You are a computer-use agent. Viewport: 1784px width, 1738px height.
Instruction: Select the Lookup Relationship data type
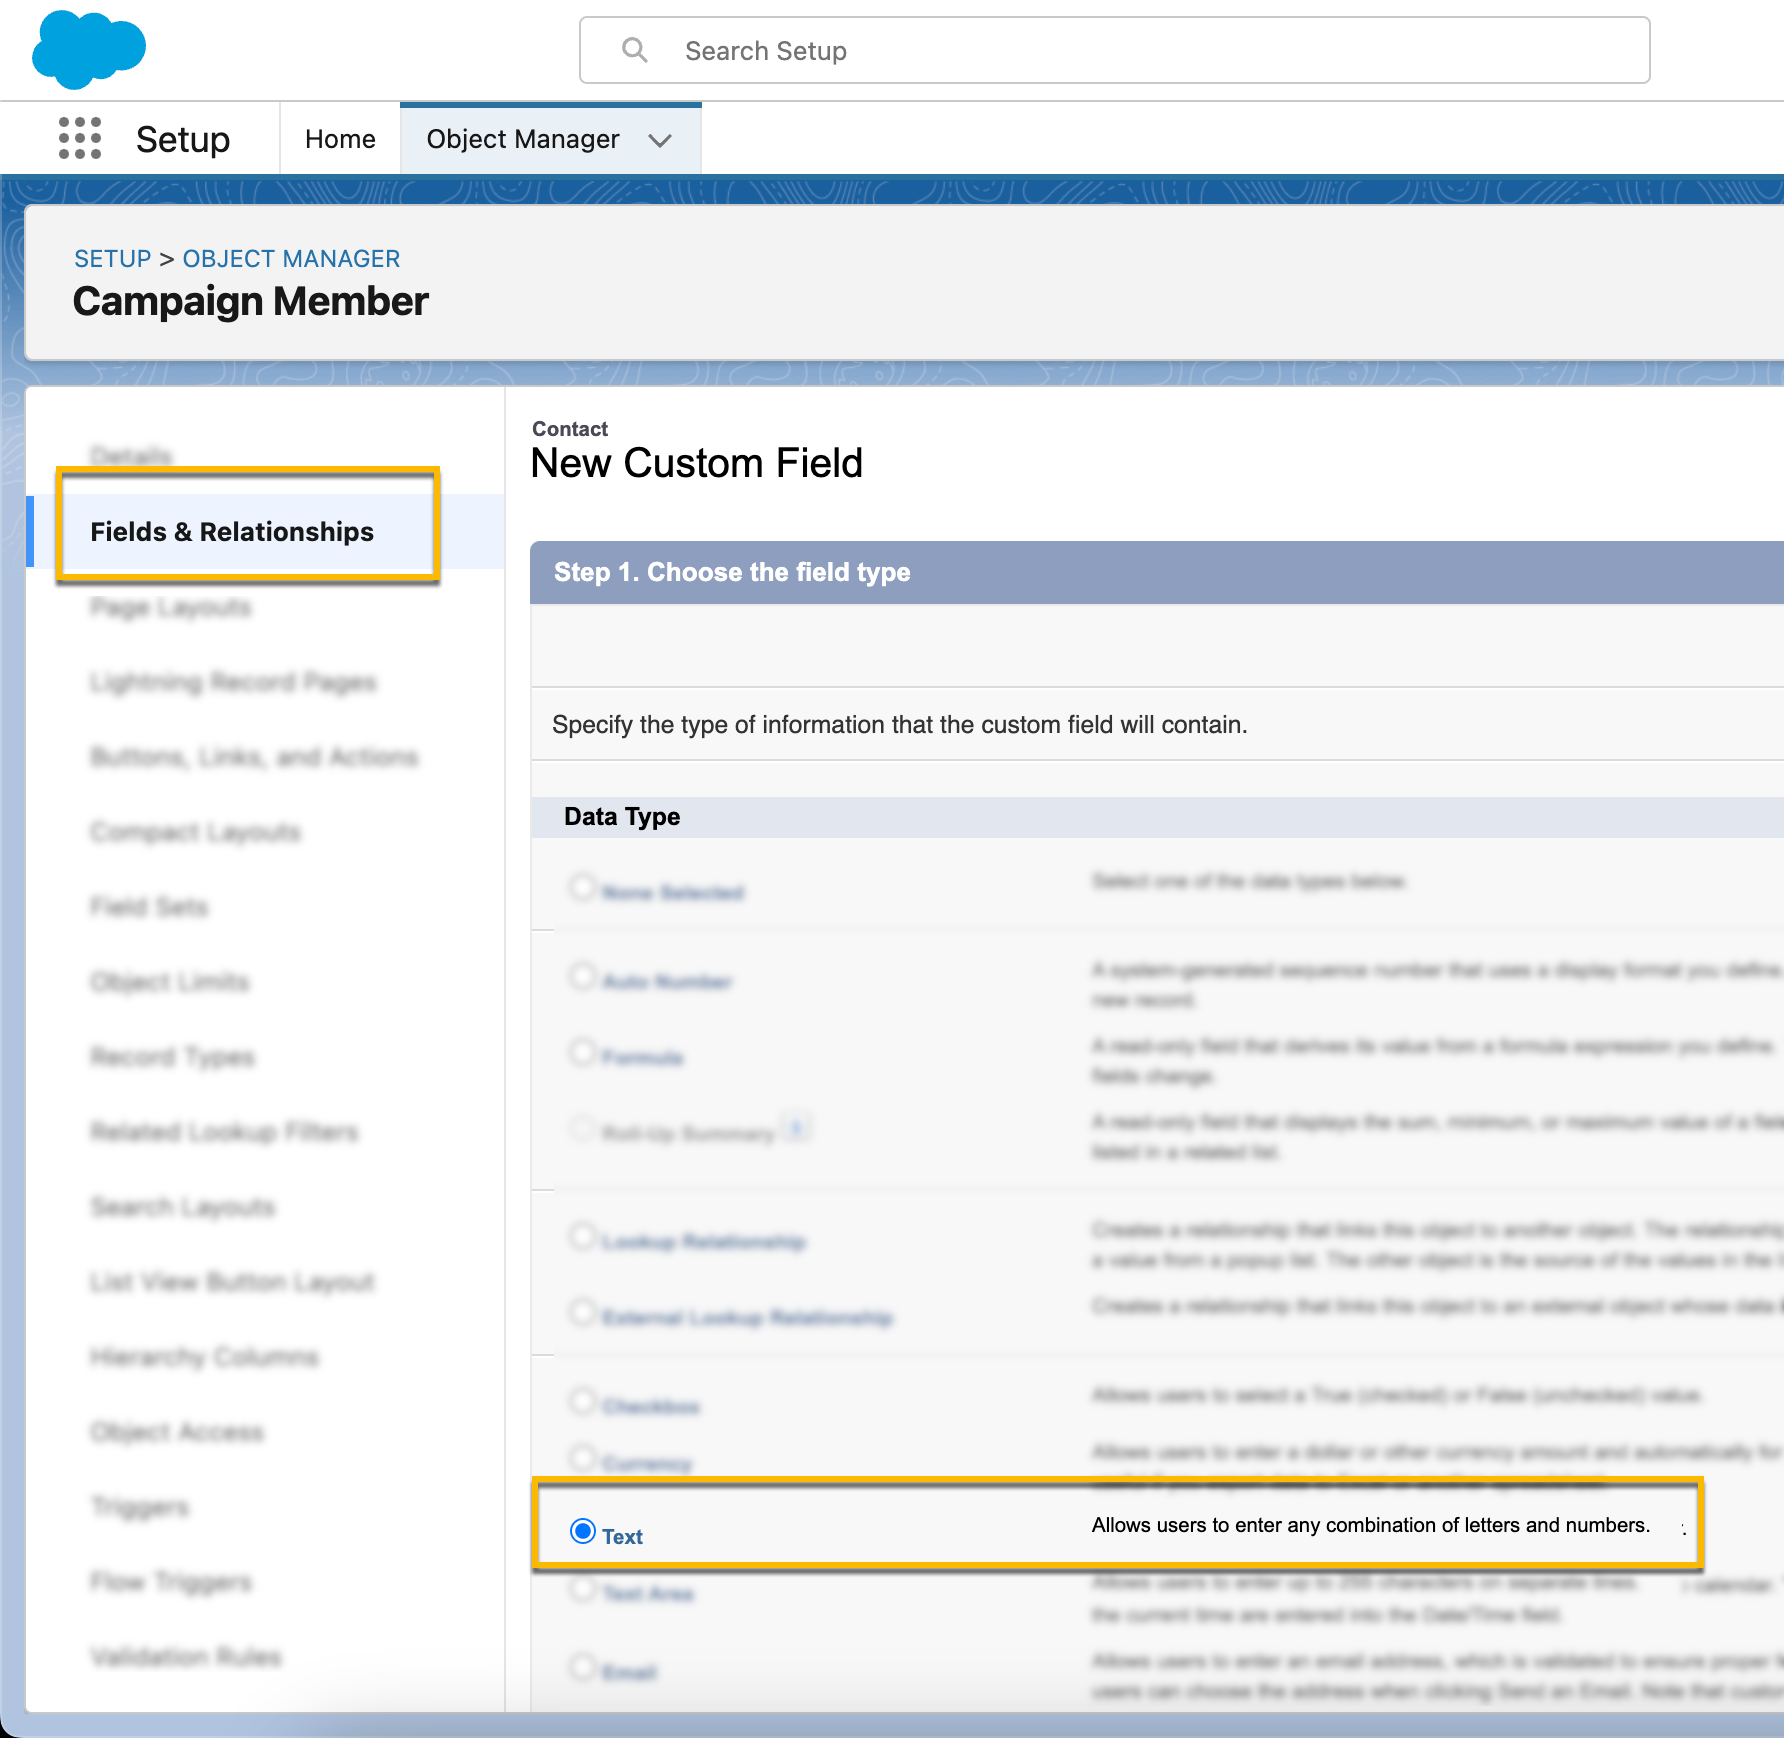coord(583,1237)
